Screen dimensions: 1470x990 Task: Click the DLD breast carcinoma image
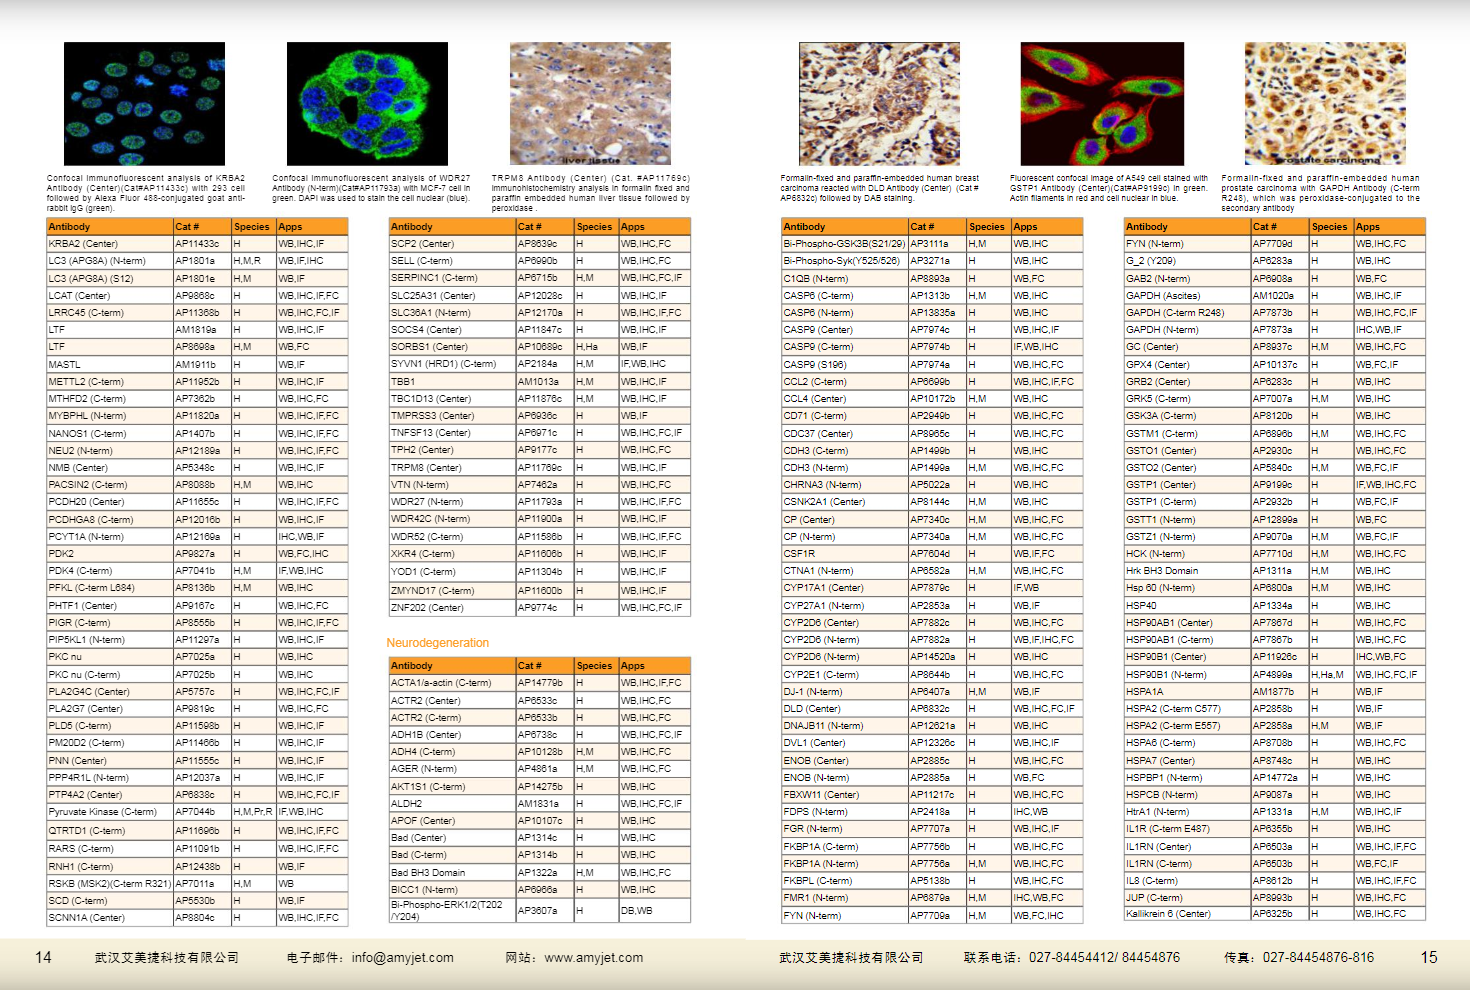tap(879, 104)
